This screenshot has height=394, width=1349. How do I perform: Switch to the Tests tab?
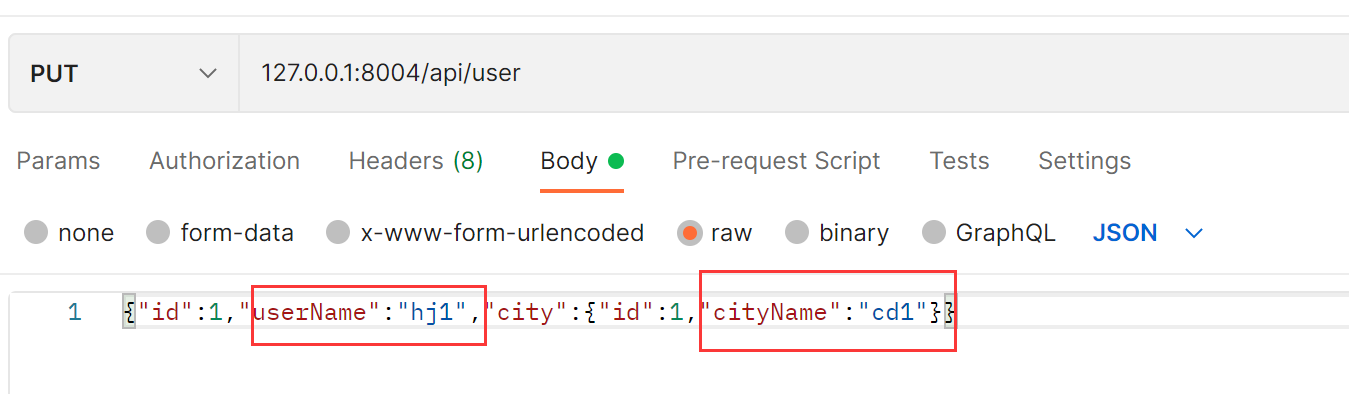(959, 161)
